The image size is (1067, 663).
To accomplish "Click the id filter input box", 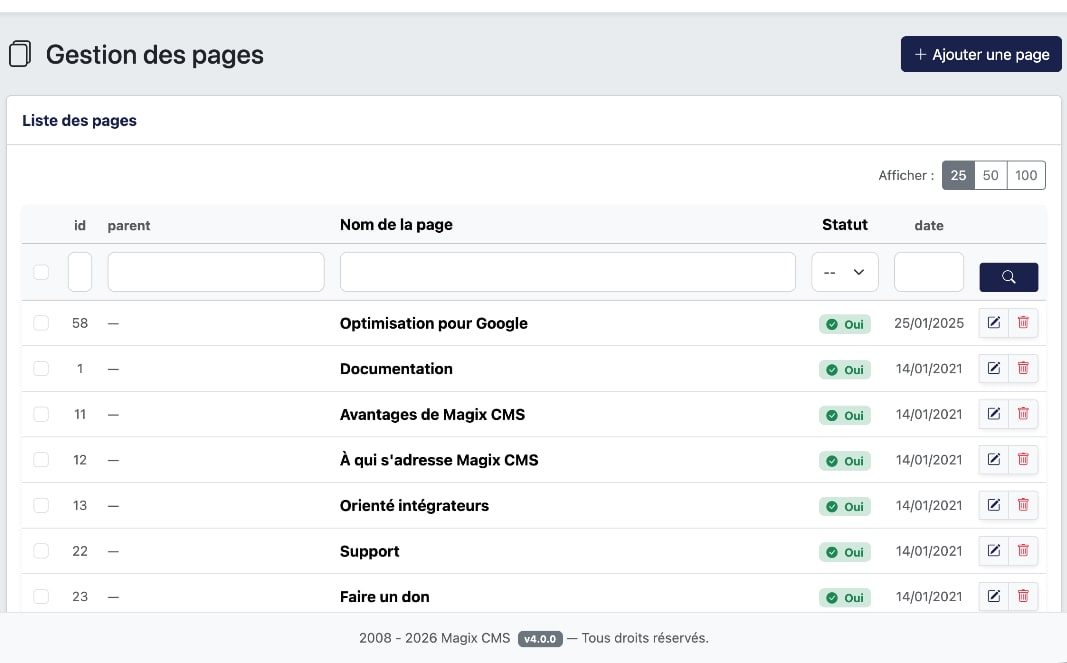I will [80, 272].
